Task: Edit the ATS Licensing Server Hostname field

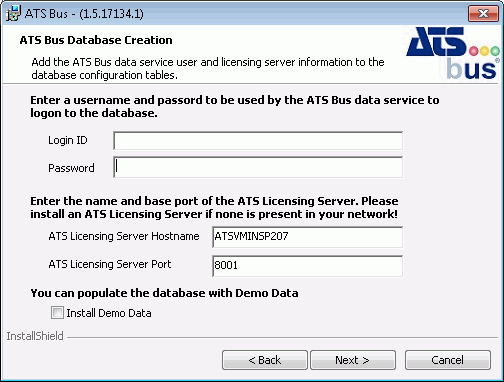Action: point(307,237)
